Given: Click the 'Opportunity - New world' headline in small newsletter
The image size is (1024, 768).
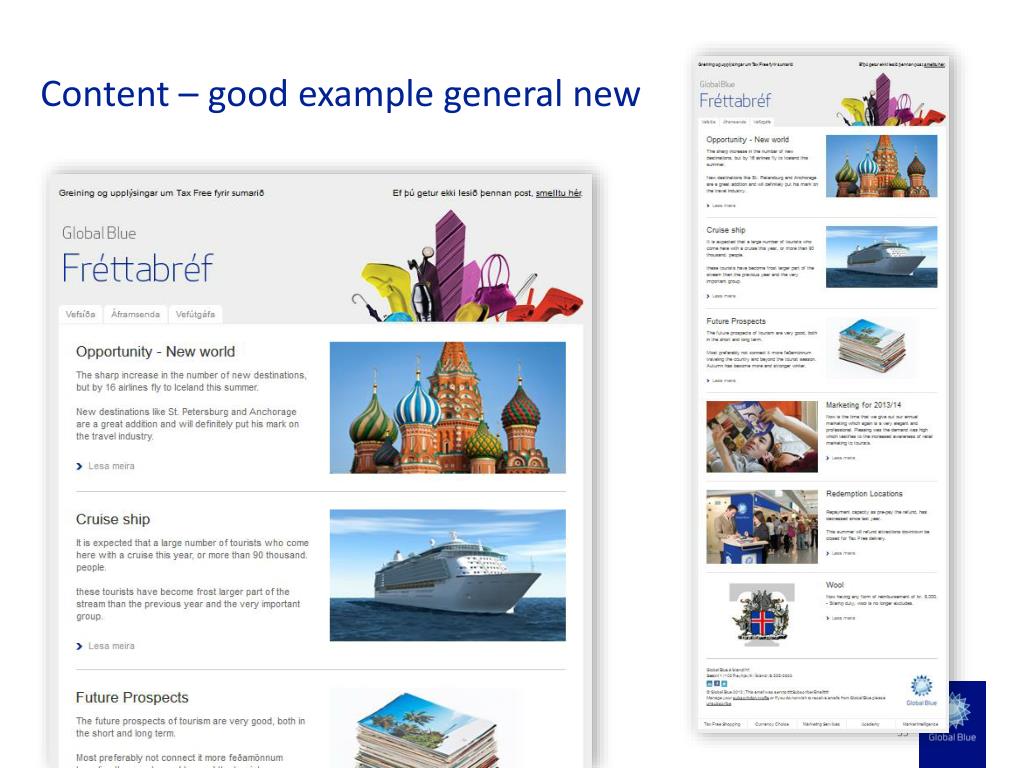Looking at the screenshot, I should (747, 140).
